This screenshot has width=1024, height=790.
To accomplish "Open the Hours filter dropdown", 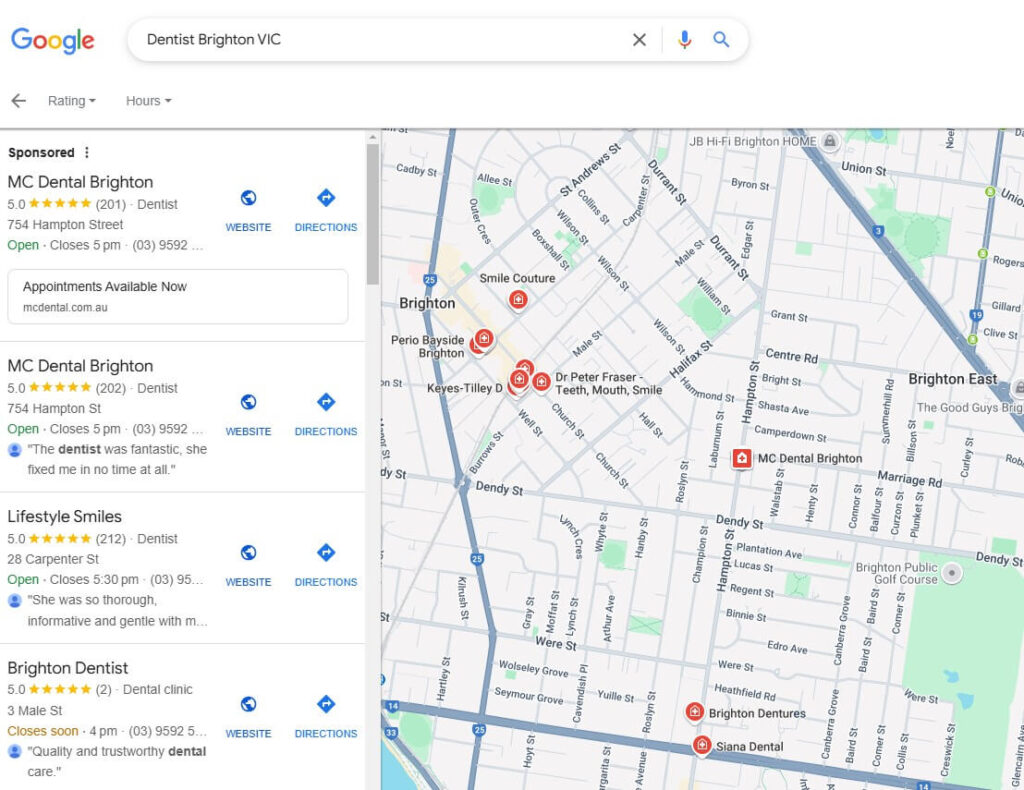I will (x=148, y=101).
